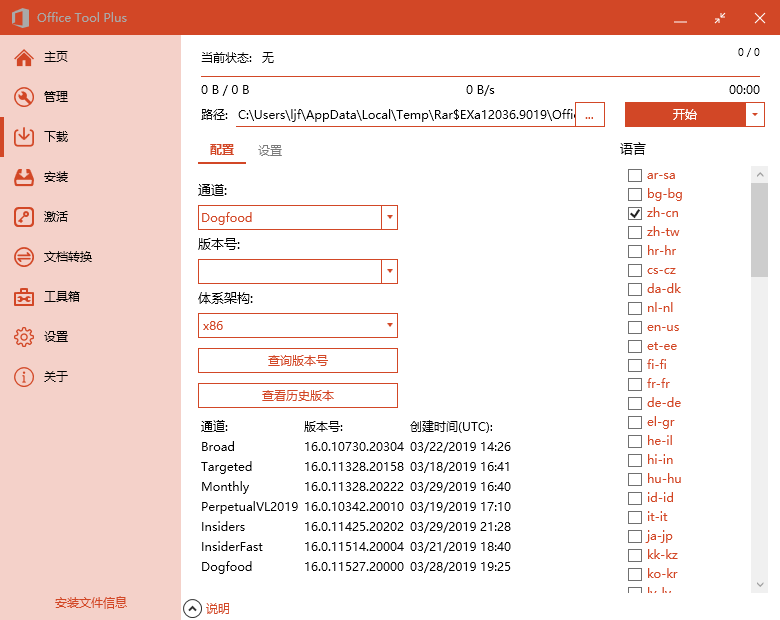Select the 配置 tab
Image resolution: width=780 pixels, height=620 pixels.
pyautogui.click(x=222, y=151)
